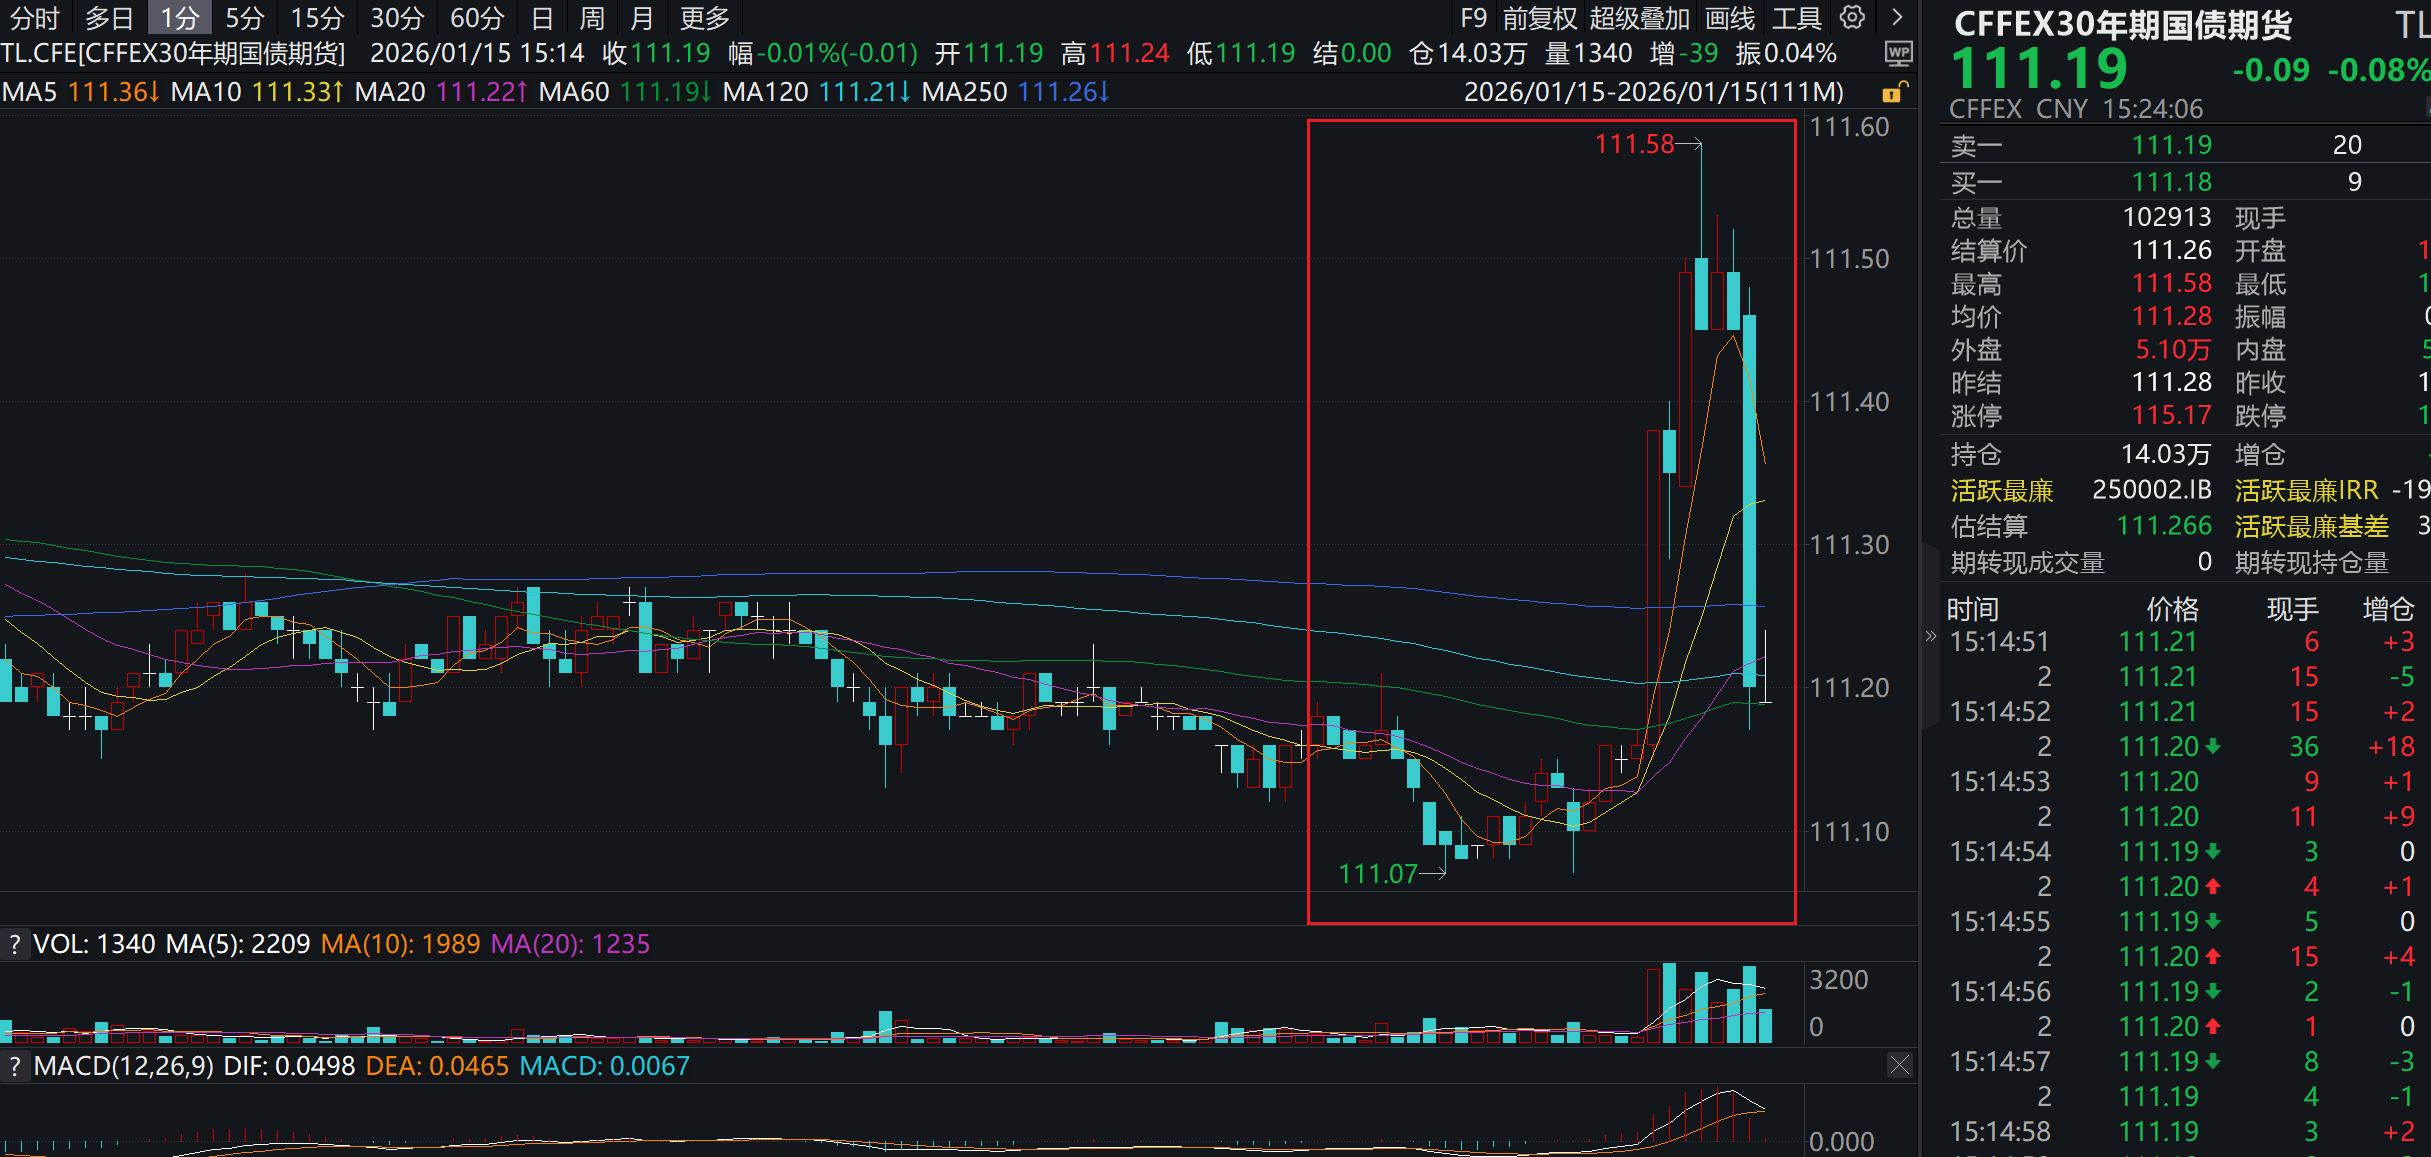
Task: Close the MACD indicator panel
Action: click(x=1899, y=1065)
